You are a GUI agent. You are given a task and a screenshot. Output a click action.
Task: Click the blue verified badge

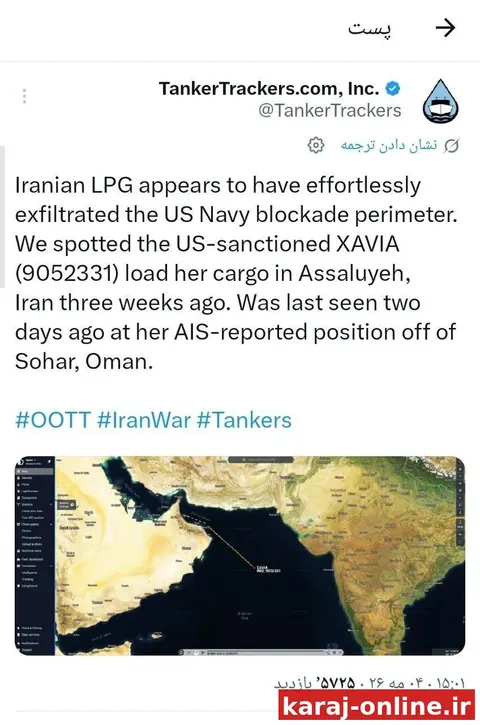(393, 88)
